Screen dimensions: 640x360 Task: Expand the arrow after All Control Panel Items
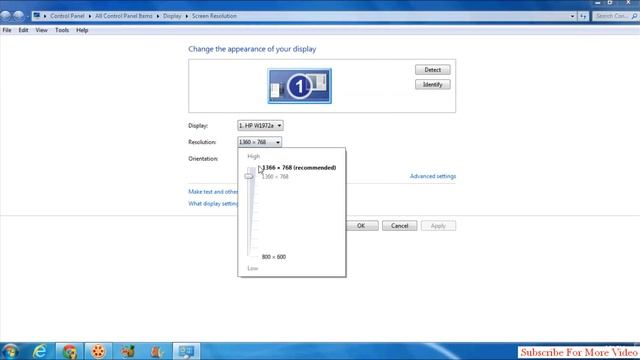click(158, 16)
